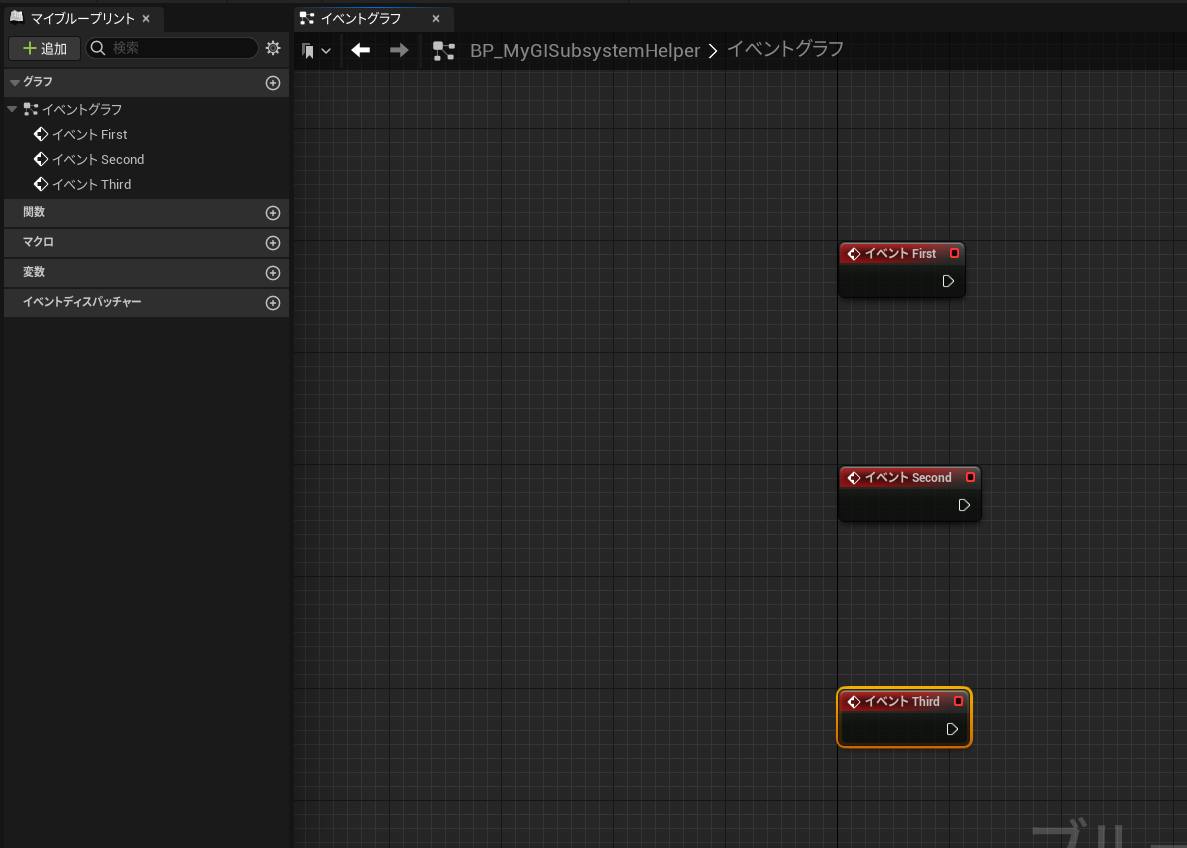The width and height of the screenshot is (1187, 848).
Task: Click the event icon beside イベント Second in tree
Action: coord(41,159)
